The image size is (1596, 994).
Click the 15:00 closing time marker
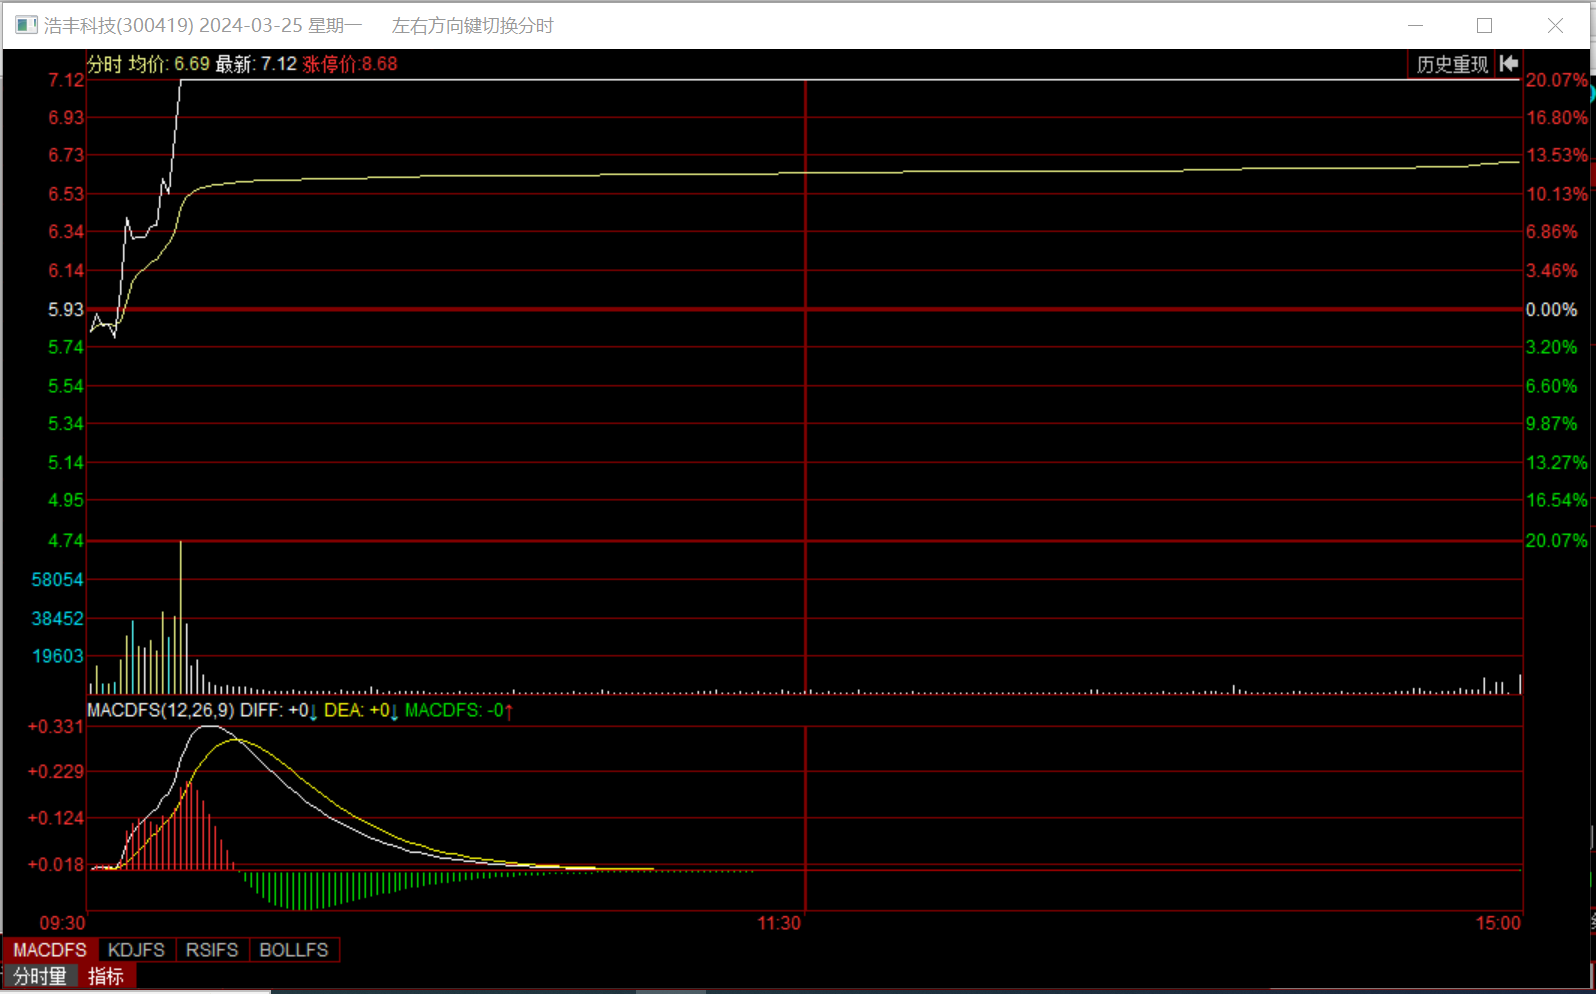pos(1497,923)
